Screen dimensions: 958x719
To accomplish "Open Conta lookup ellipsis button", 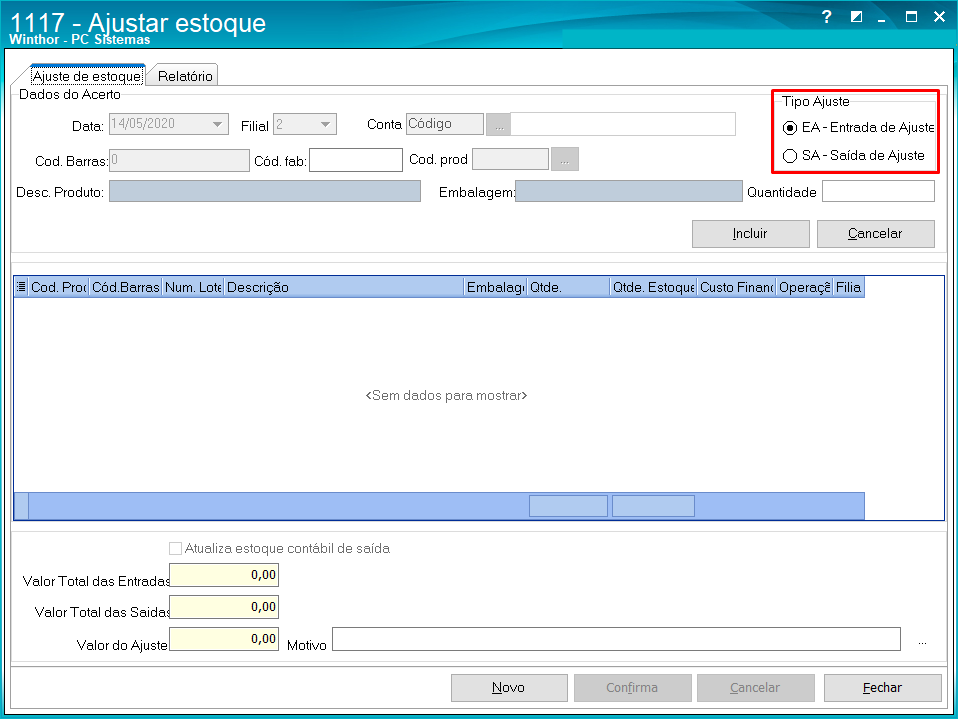I will point(499,125).
